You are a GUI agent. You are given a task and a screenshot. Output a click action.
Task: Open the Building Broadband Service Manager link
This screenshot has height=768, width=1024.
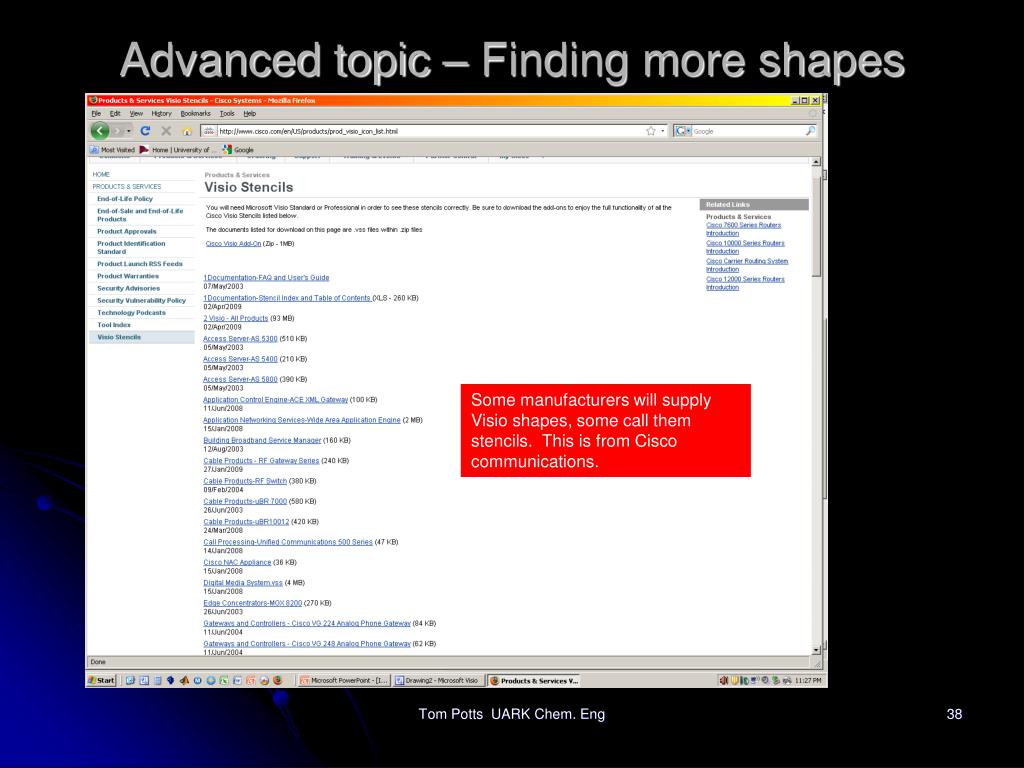[x=262, y=440]
